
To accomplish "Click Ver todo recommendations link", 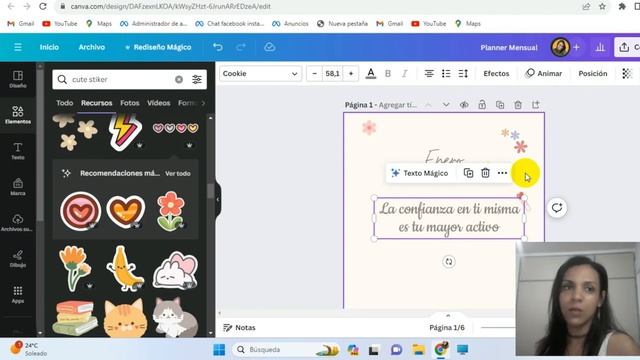I will click(x=178, y=173).
